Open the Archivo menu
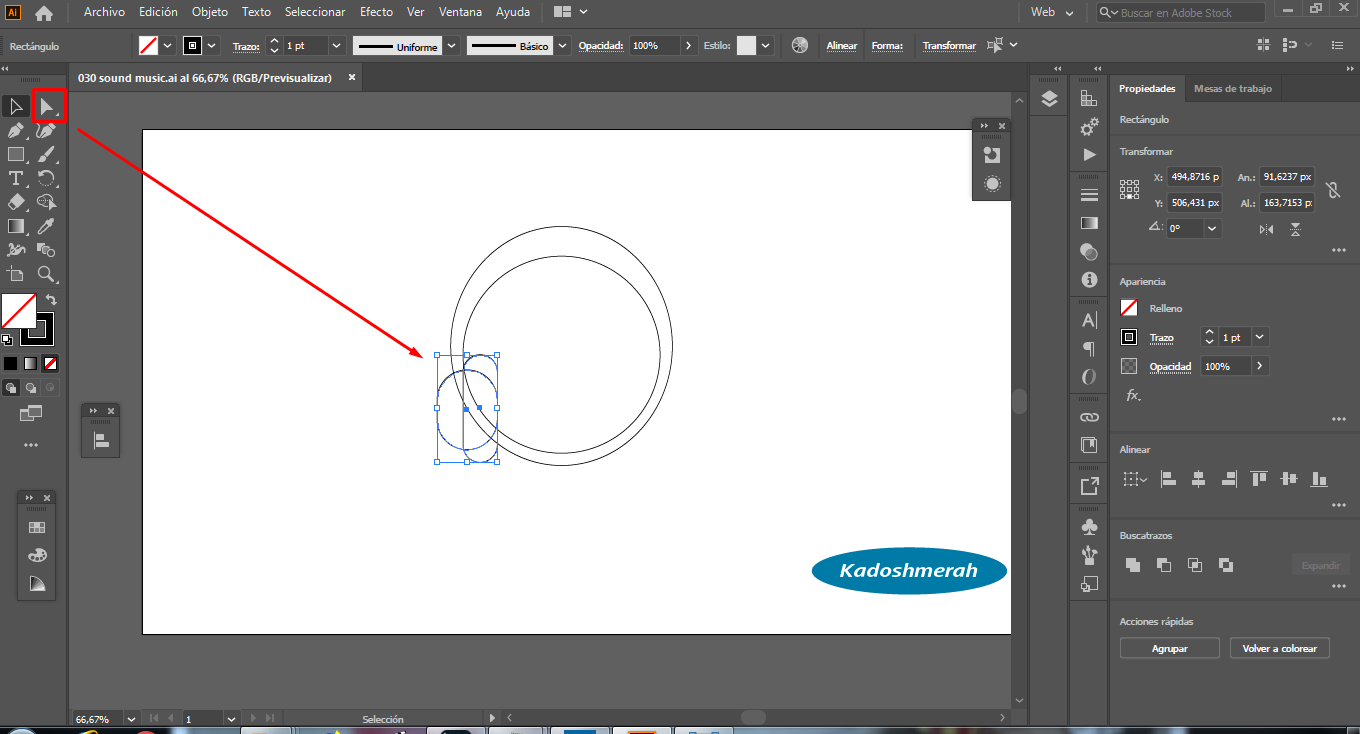The width and height of the screenshot is (1360, 734). point(104,12)
